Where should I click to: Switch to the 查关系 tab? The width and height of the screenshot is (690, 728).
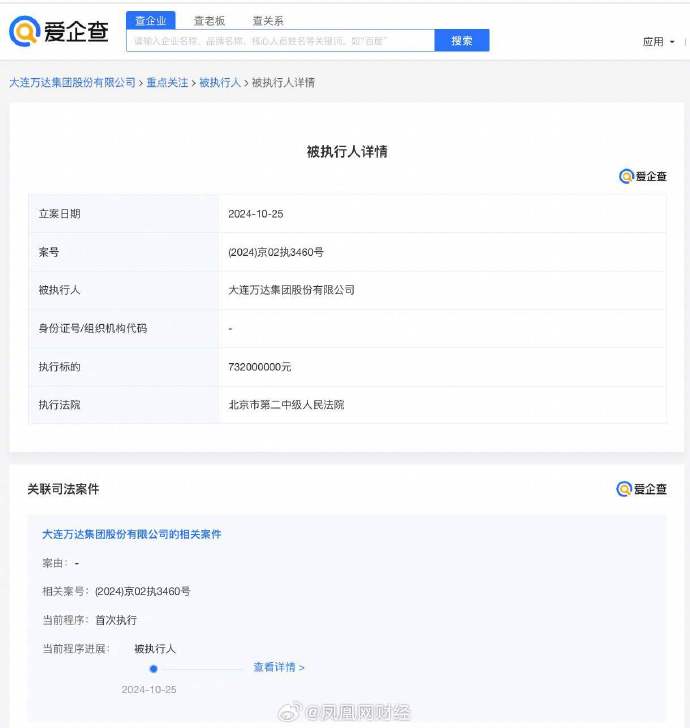[268, 20]
